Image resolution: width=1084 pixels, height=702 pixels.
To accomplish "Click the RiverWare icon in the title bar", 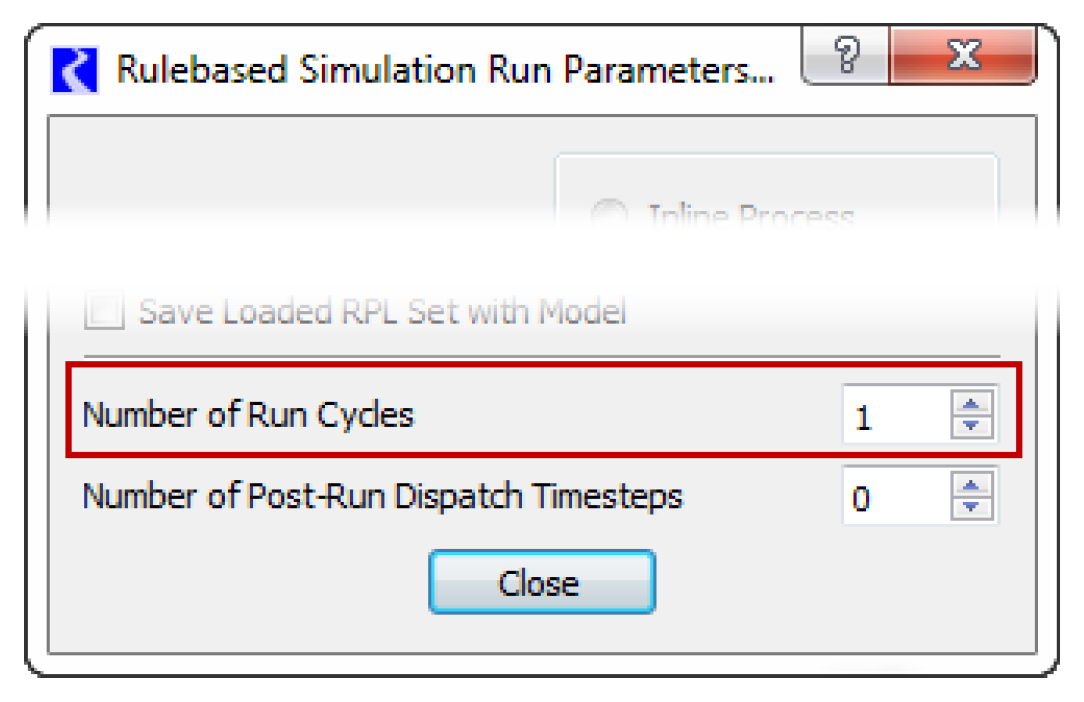I will 75,72.
